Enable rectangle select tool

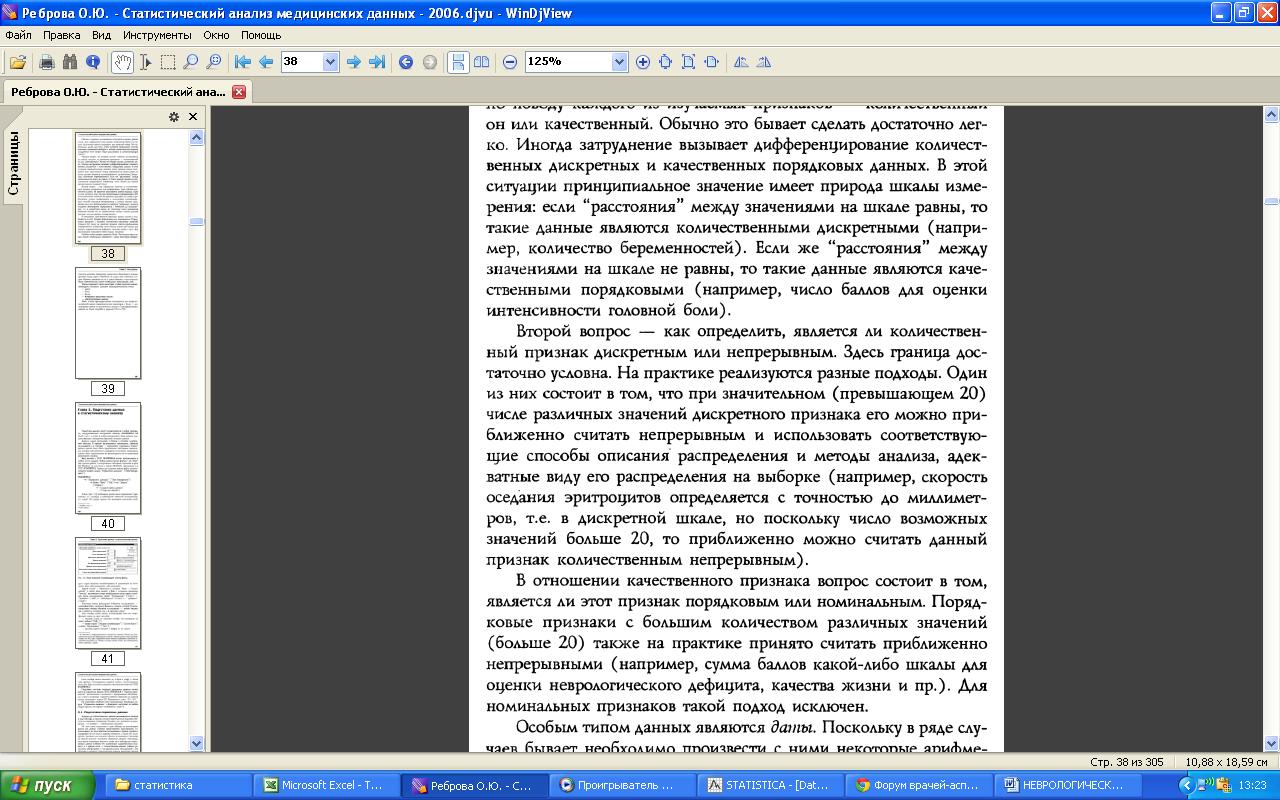point(168,62)
